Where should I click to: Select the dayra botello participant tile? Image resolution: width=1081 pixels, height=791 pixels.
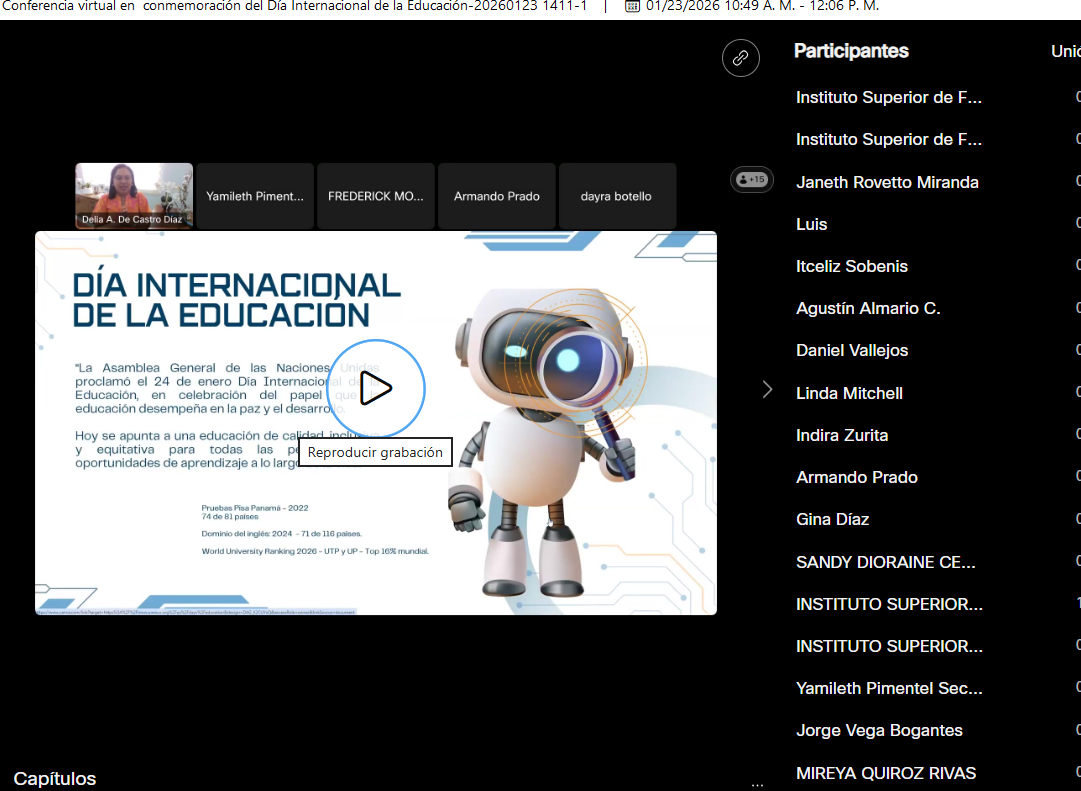pos(617,196)
